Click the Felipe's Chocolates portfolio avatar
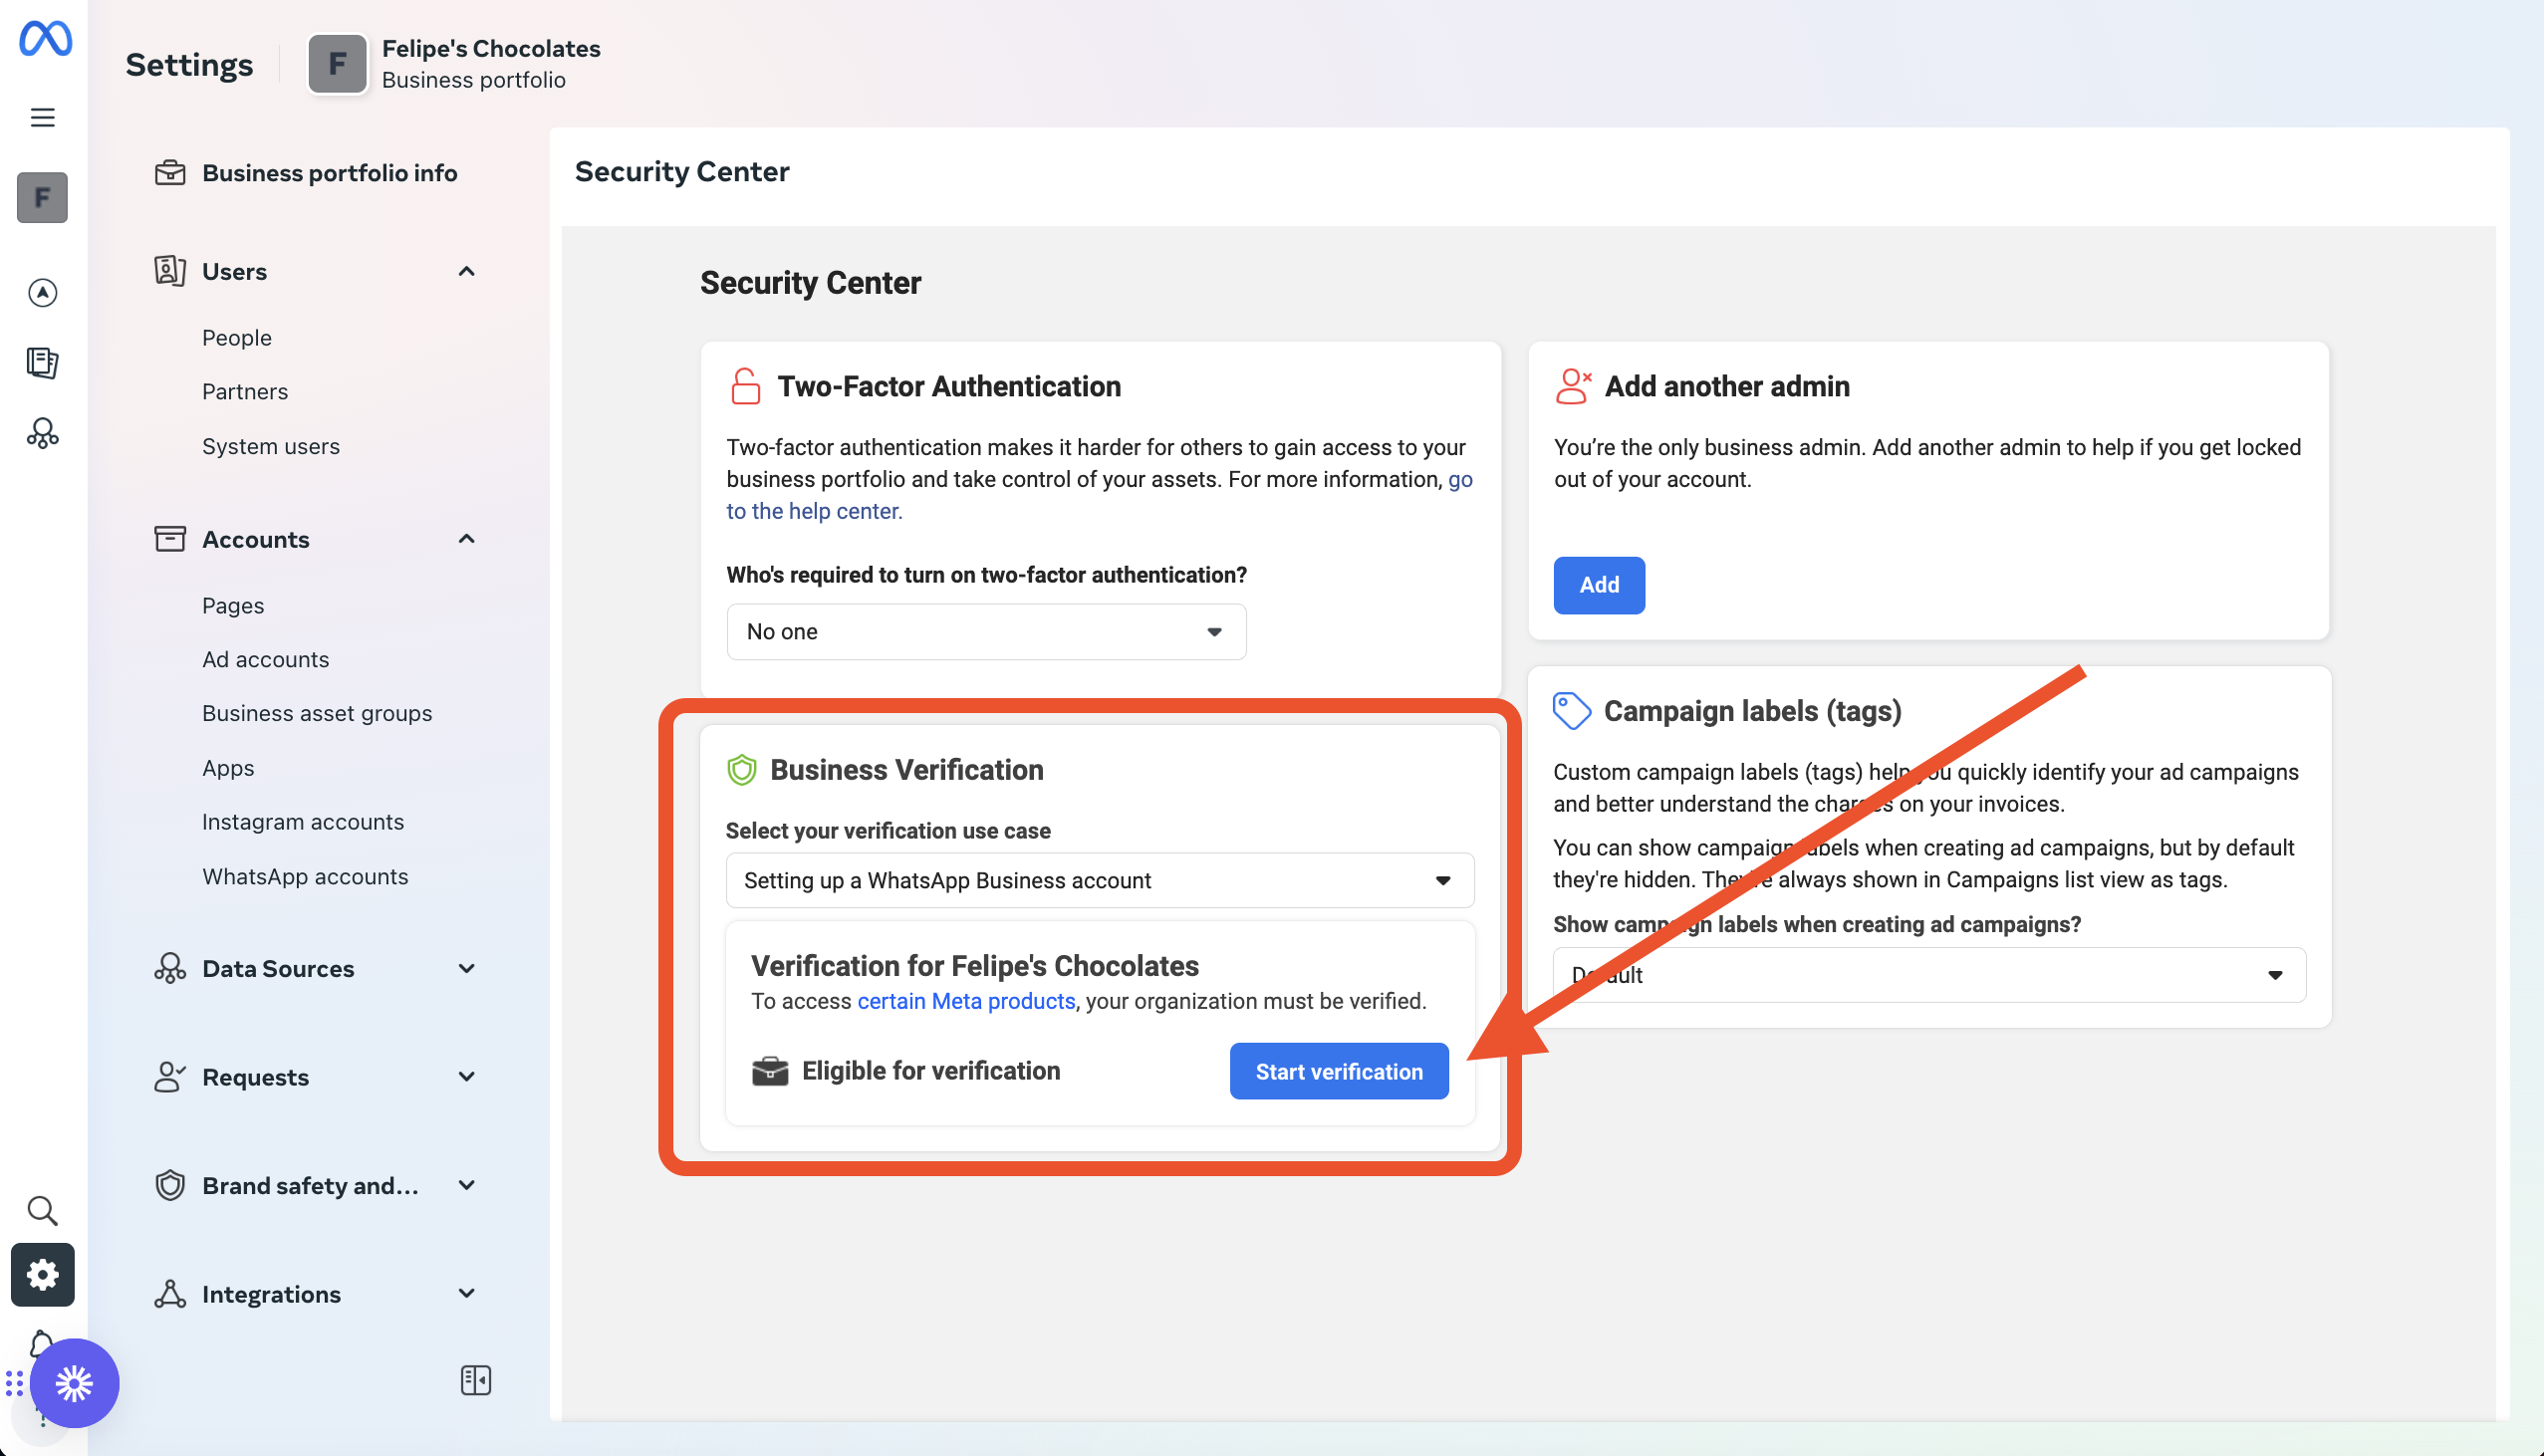 click(337, 64)
